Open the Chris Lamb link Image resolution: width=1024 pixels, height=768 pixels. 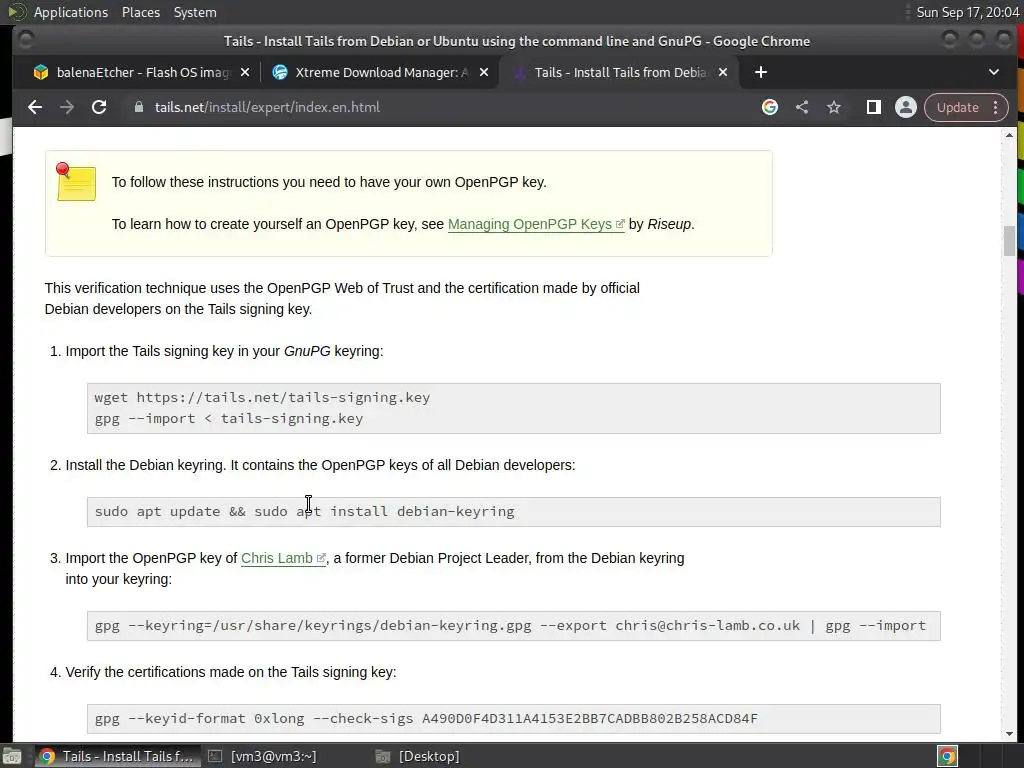283,558
